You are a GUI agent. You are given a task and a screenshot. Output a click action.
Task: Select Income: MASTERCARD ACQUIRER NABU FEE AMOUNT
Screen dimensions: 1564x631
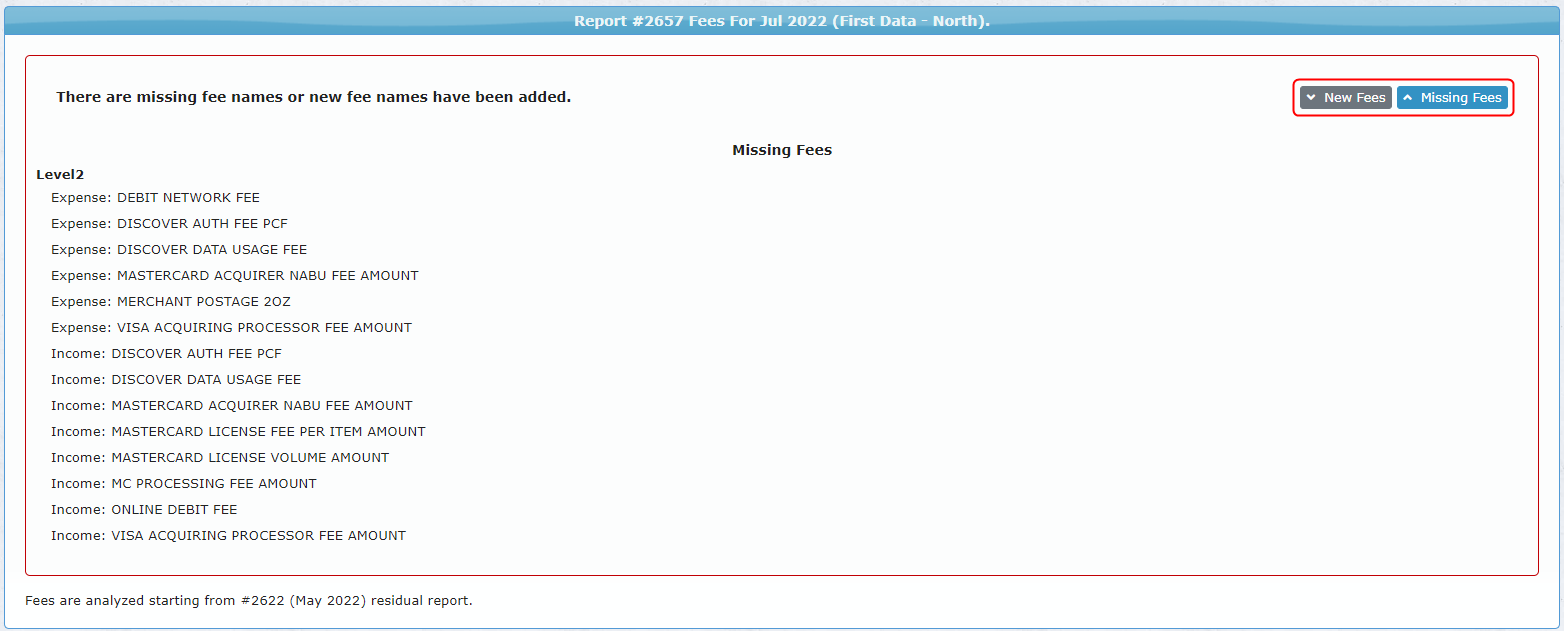232,406
